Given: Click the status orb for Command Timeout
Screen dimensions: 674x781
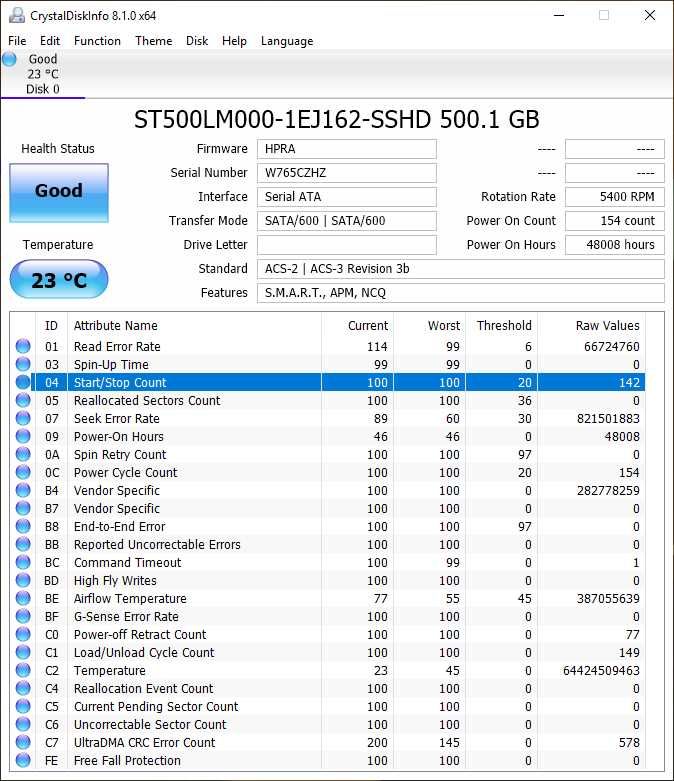Looking at the screenshot, I should click(x=23, y=562).
